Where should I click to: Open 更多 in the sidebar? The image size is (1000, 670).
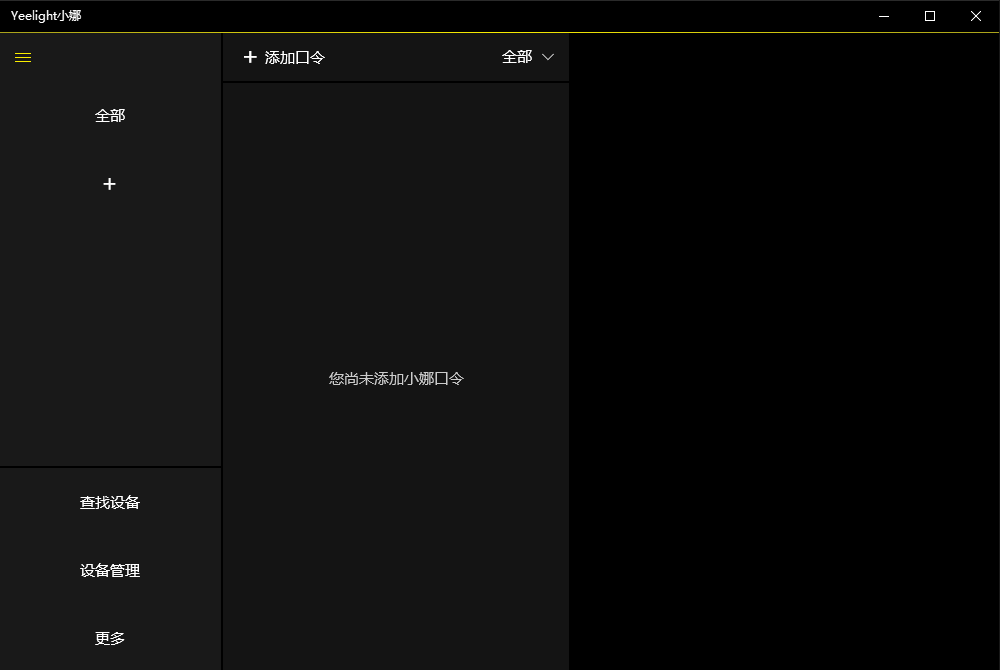pos(110,638)
